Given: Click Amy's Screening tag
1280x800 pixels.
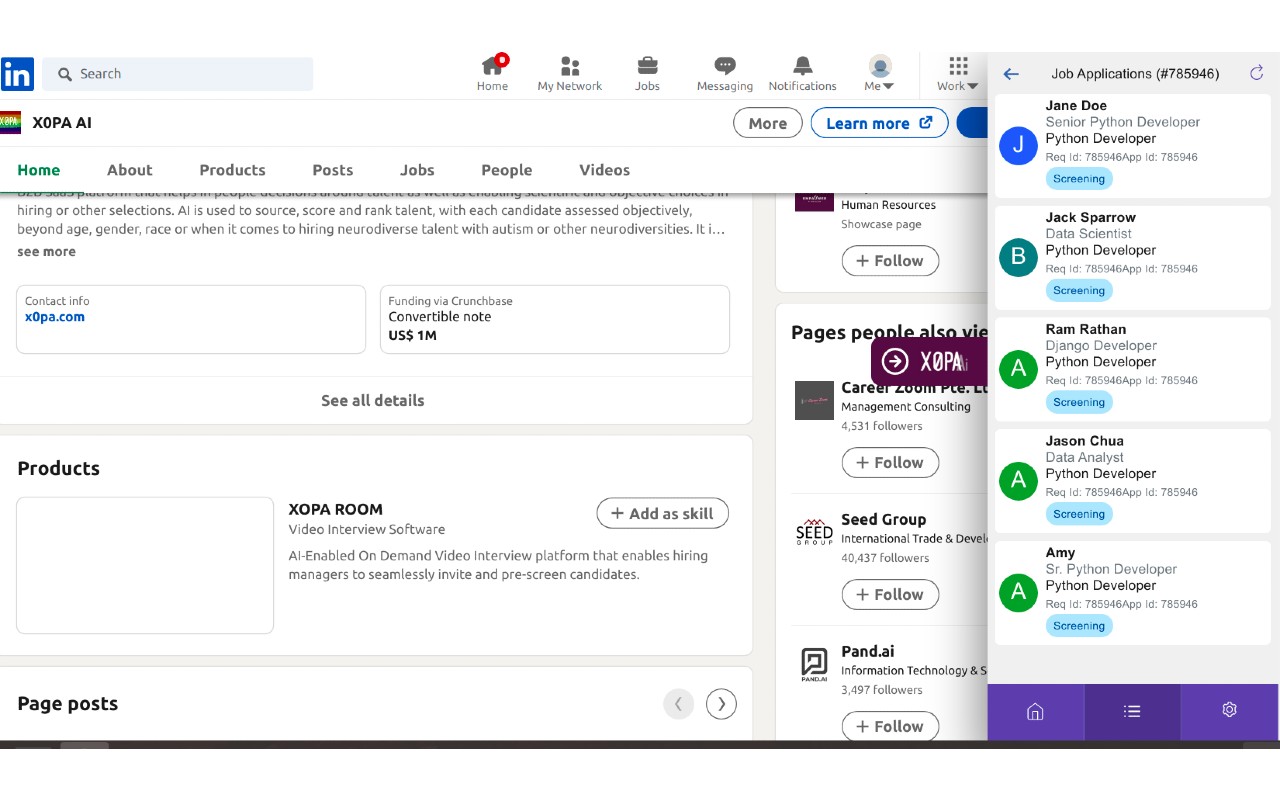Looking at the screenshot, I should click(1079, 627).
